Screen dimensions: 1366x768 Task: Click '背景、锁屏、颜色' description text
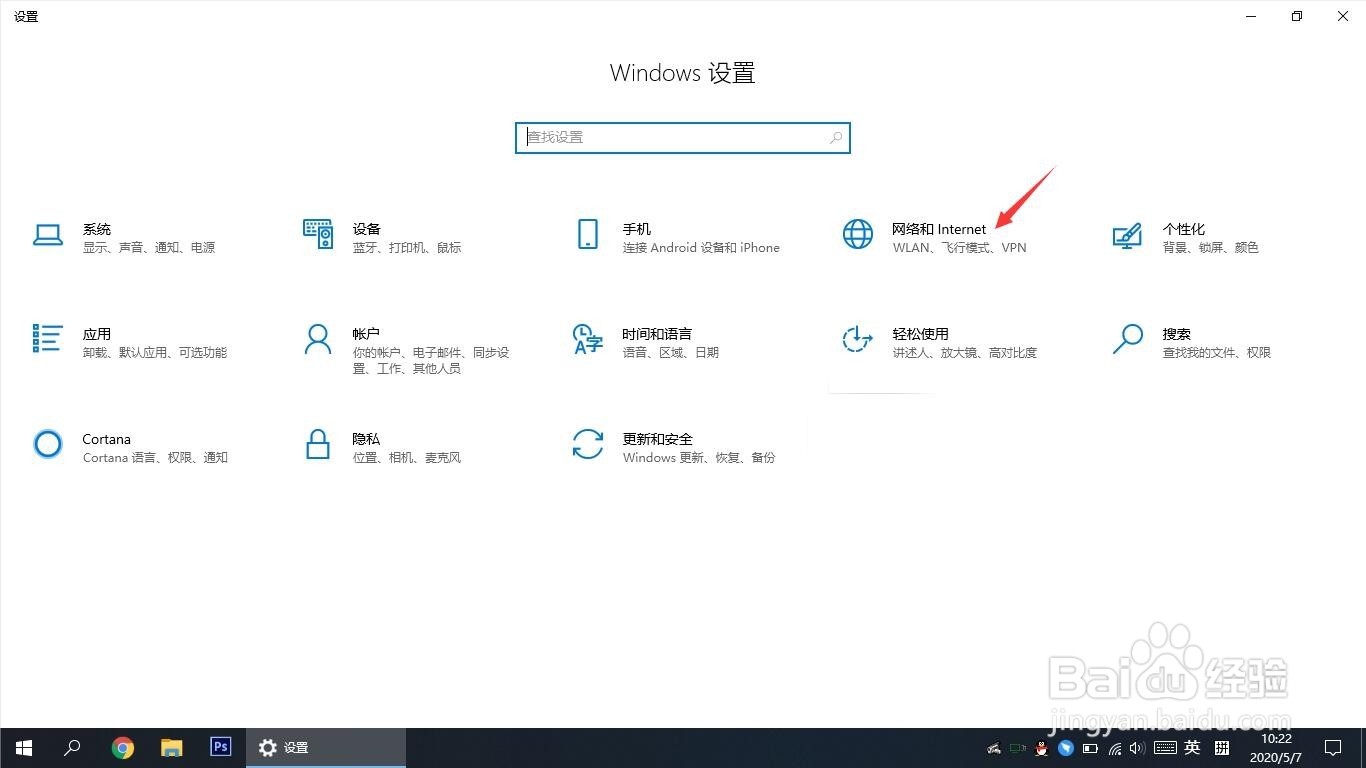pyautogui.click(x=1210, y=248)
